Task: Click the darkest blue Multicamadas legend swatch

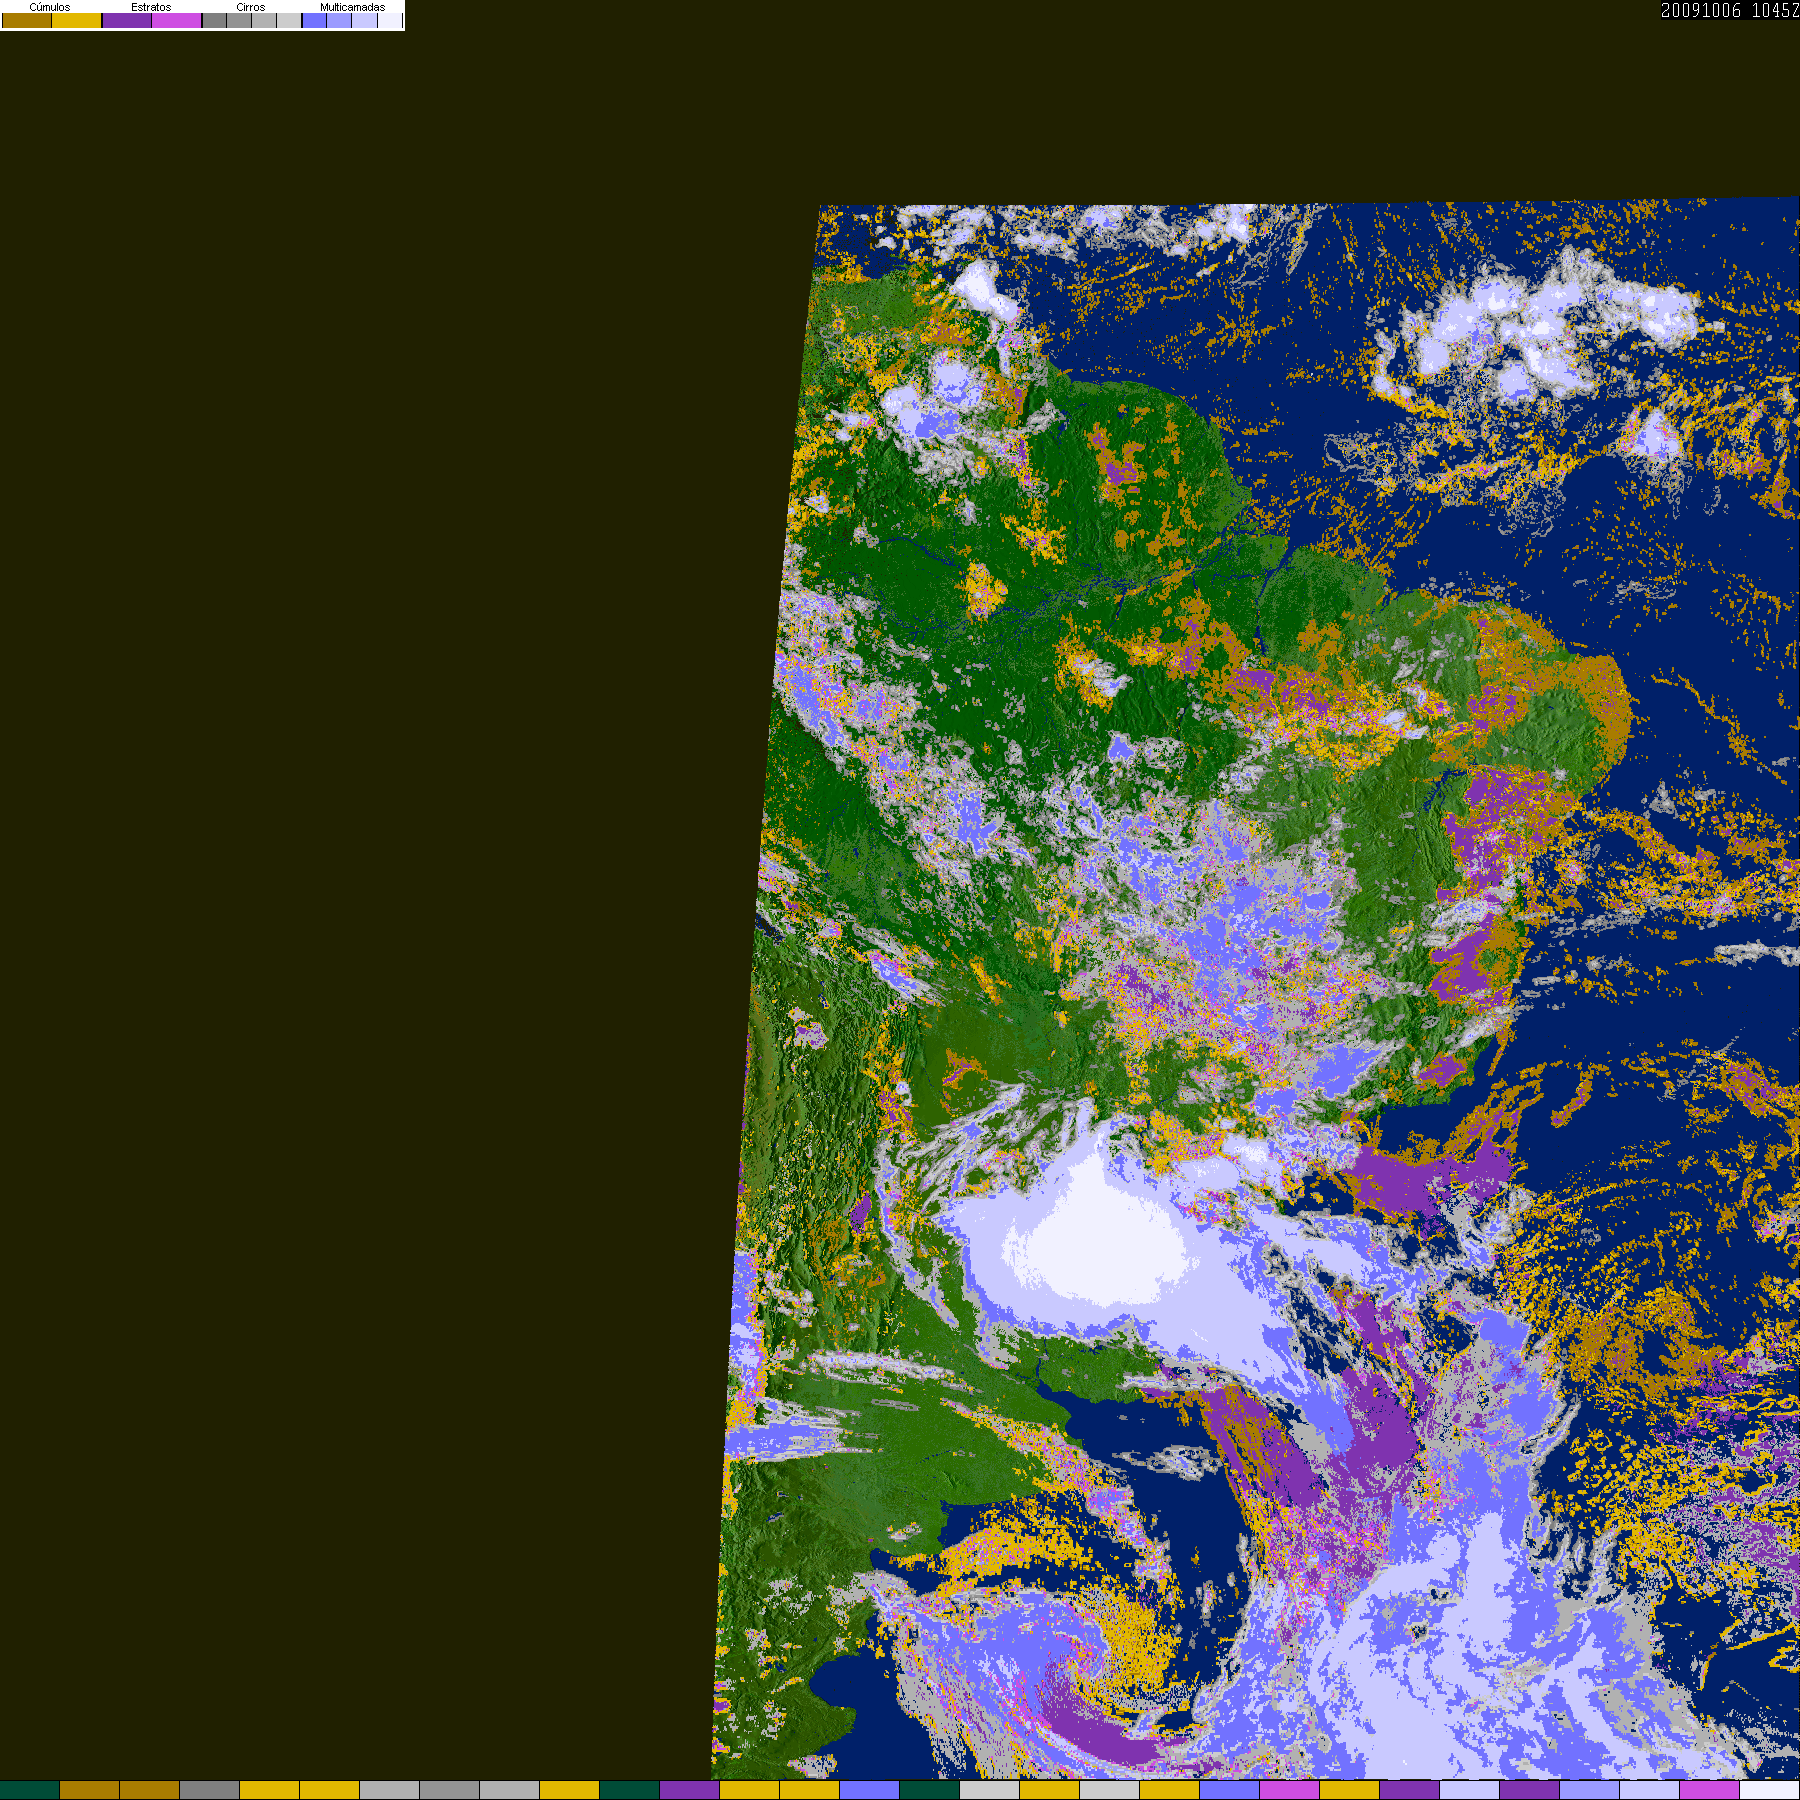Action: pos(314,20)
